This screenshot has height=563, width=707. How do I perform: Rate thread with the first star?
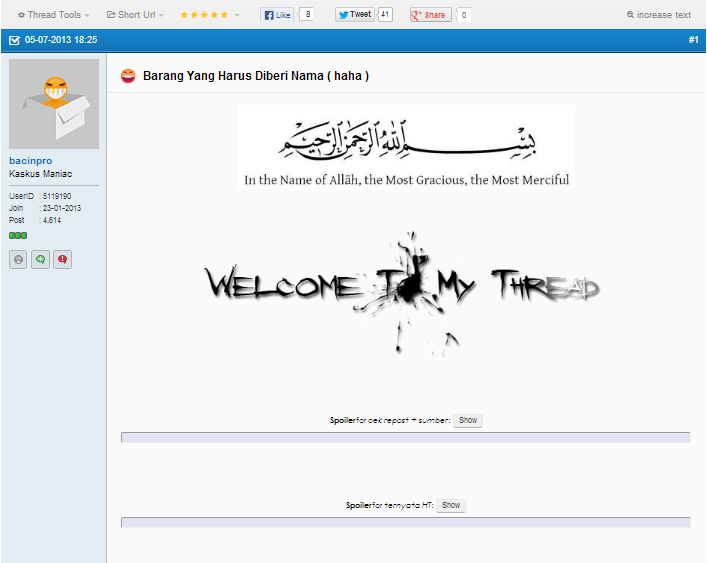click(184, 15)
